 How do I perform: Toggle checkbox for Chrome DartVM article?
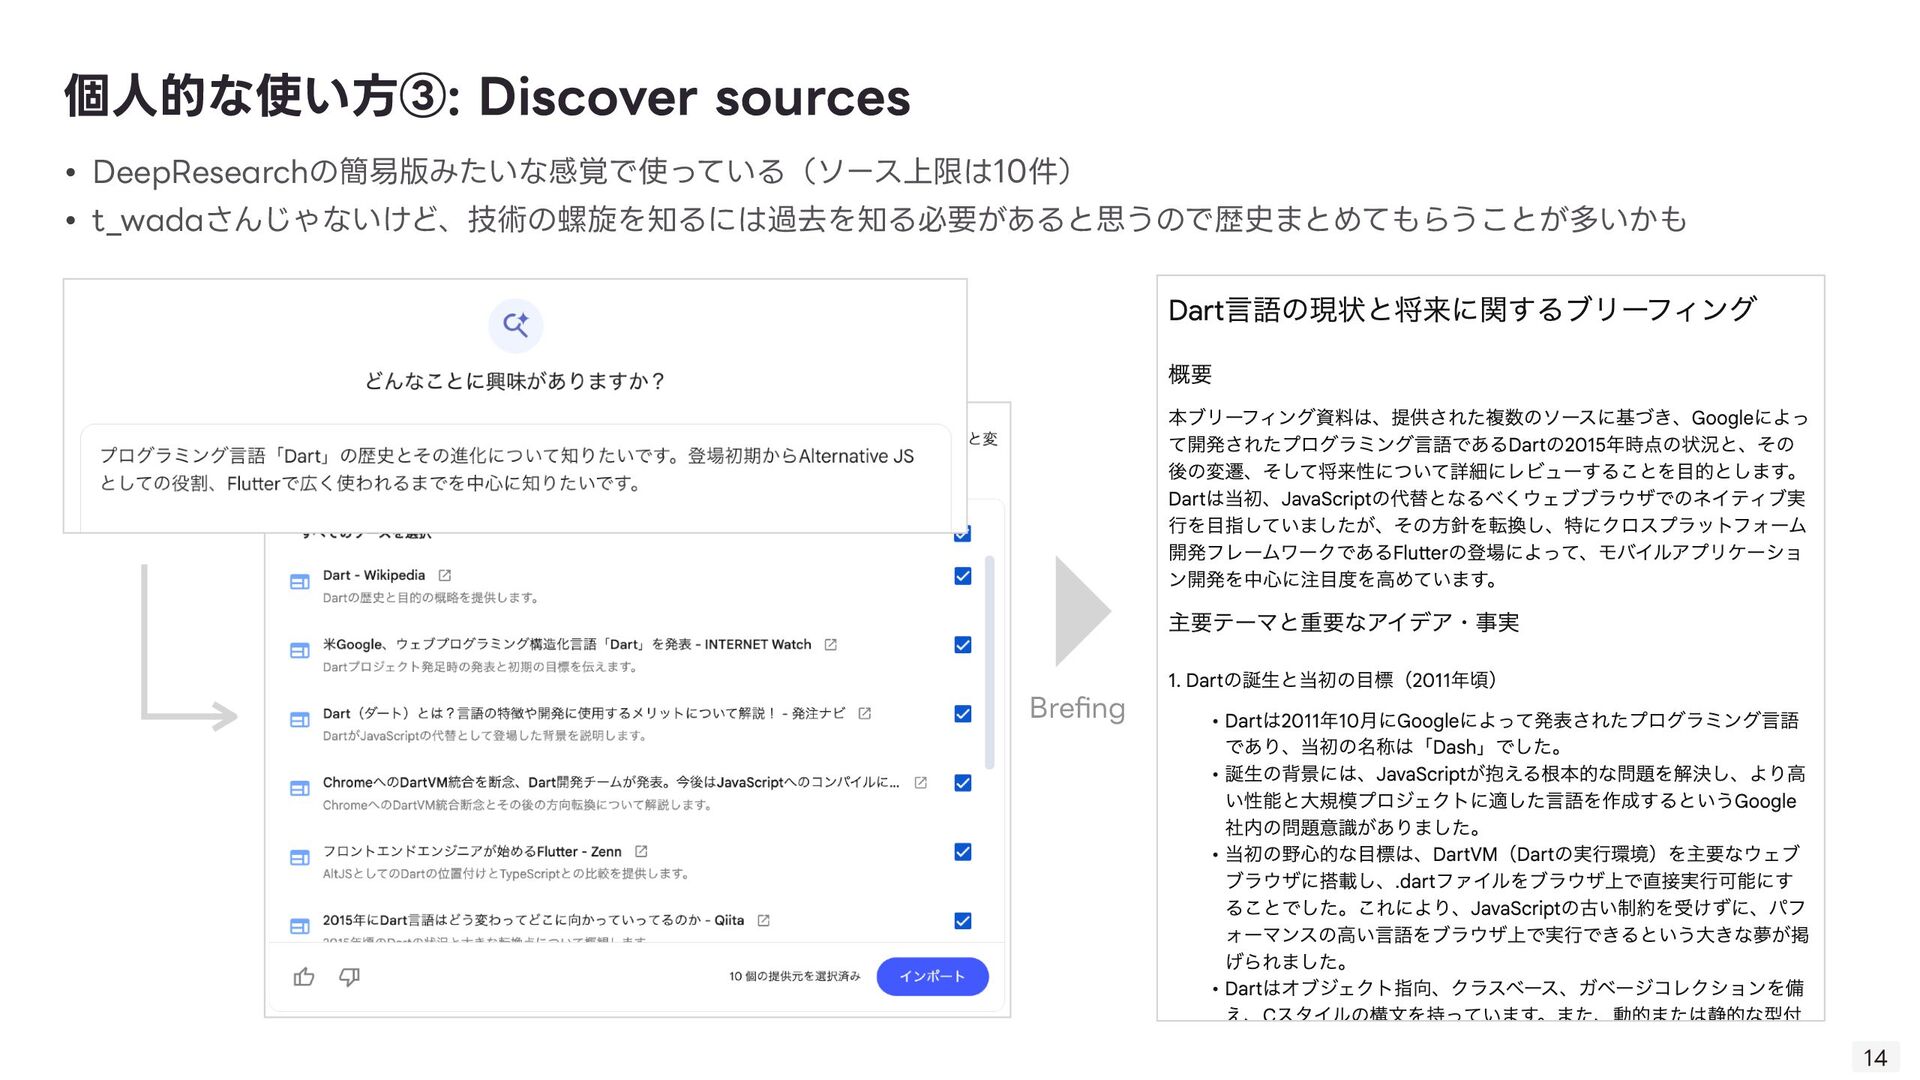(x=963, y=783)
